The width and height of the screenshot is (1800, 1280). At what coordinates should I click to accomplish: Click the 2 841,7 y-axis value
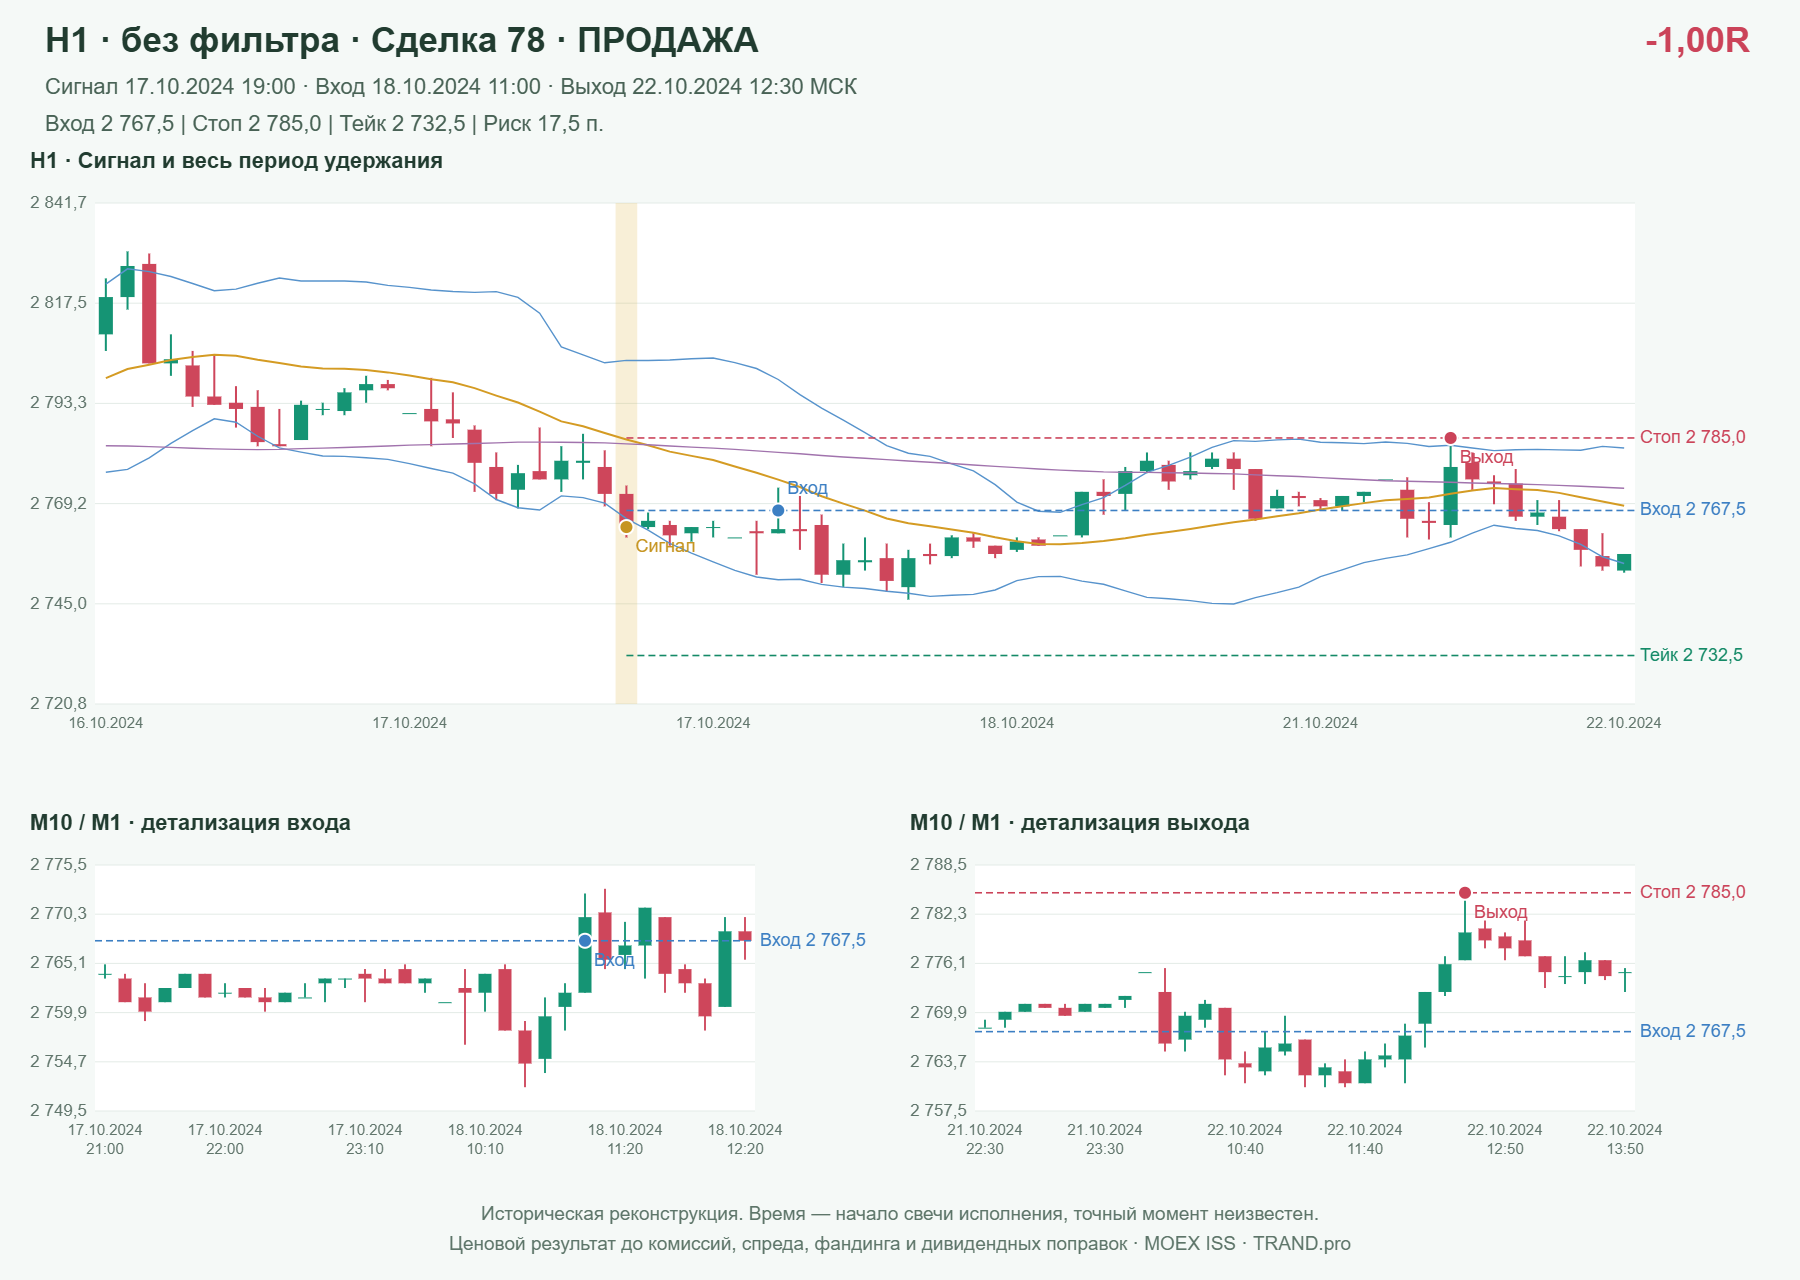58,203
